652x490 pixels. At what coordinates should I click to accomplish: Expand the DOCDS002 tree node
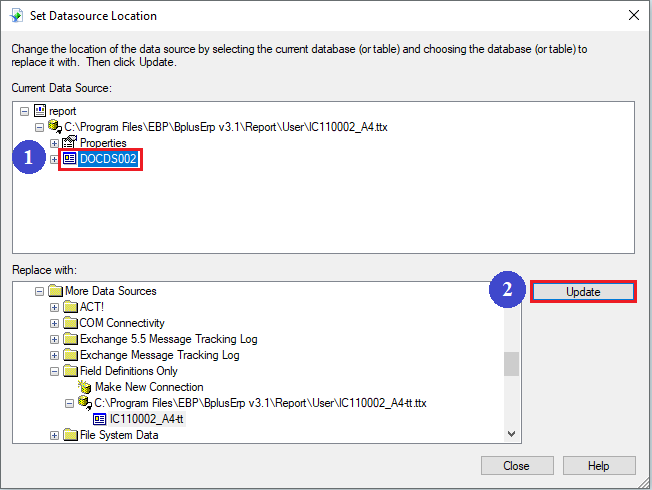coord(55,159)
